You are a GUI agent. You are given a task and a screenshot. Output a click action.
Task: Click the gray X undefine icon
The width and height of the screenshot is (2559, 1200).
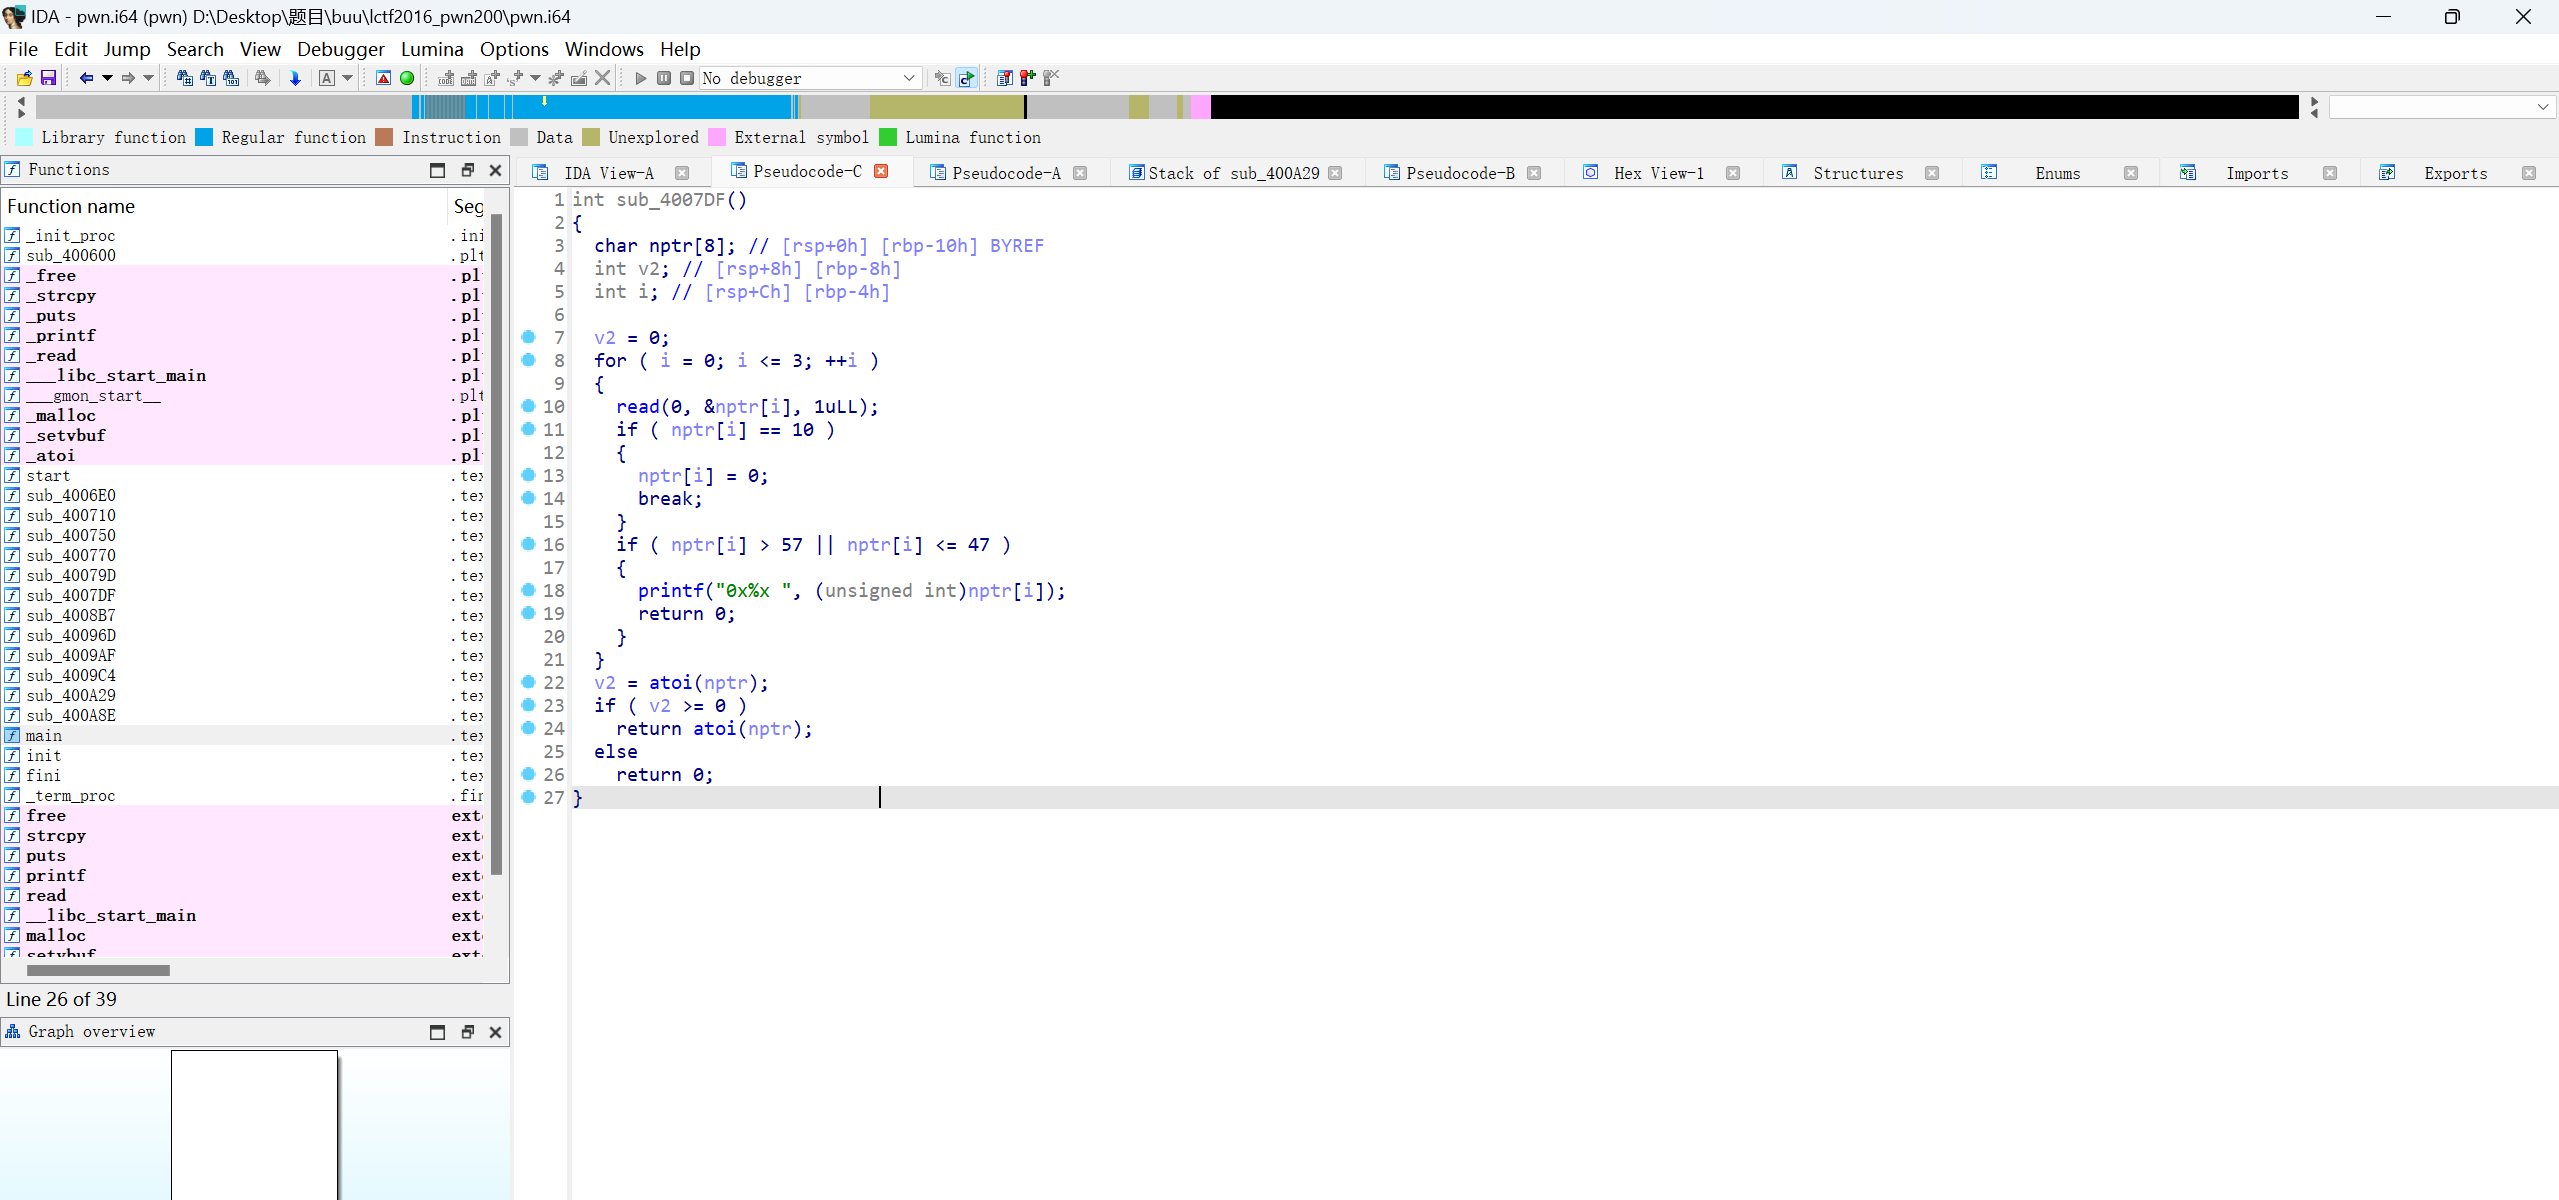click(602, 78)
